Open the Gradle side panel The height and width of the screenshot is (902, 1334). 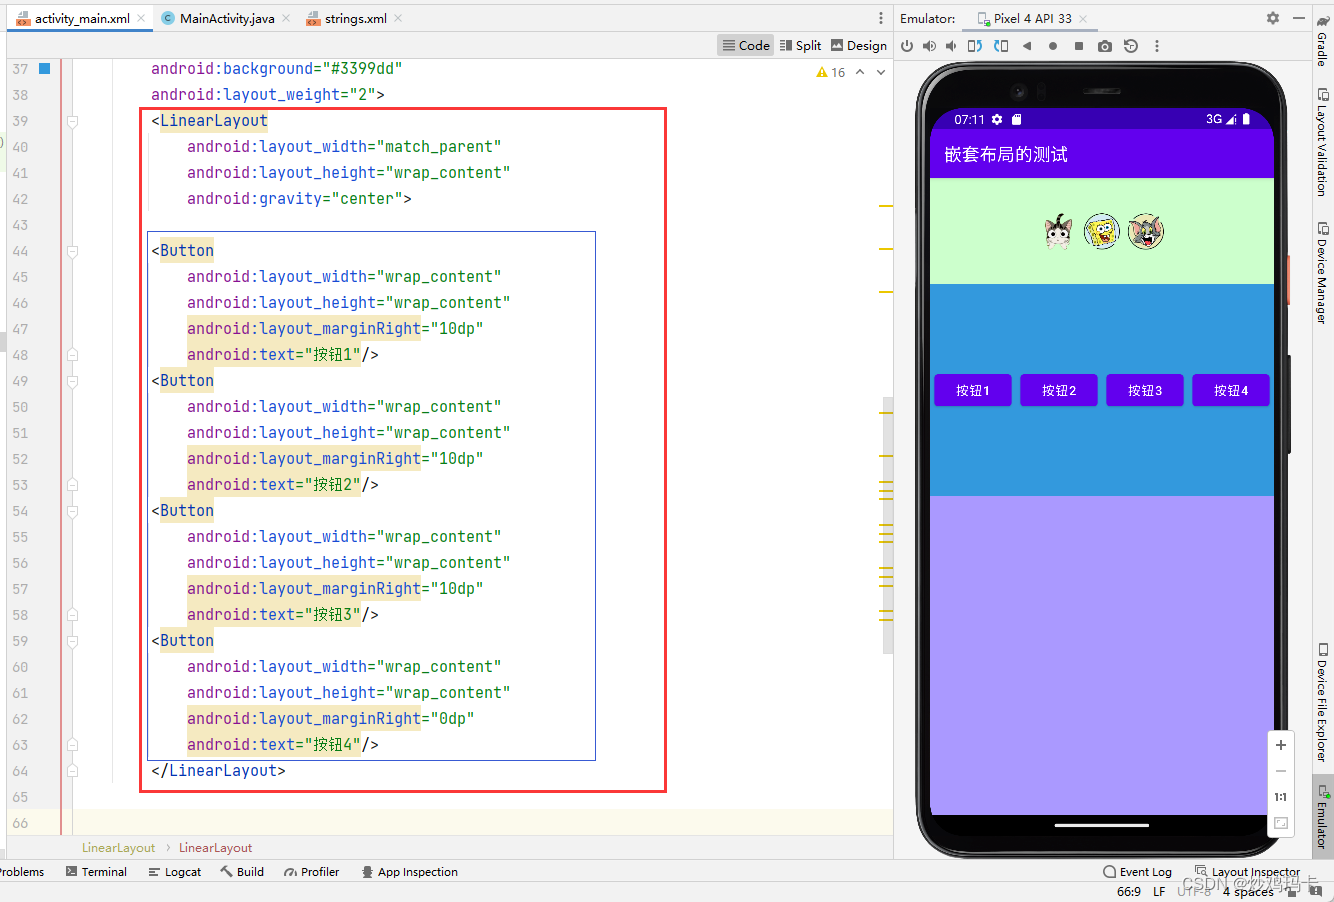point(1323,40)
